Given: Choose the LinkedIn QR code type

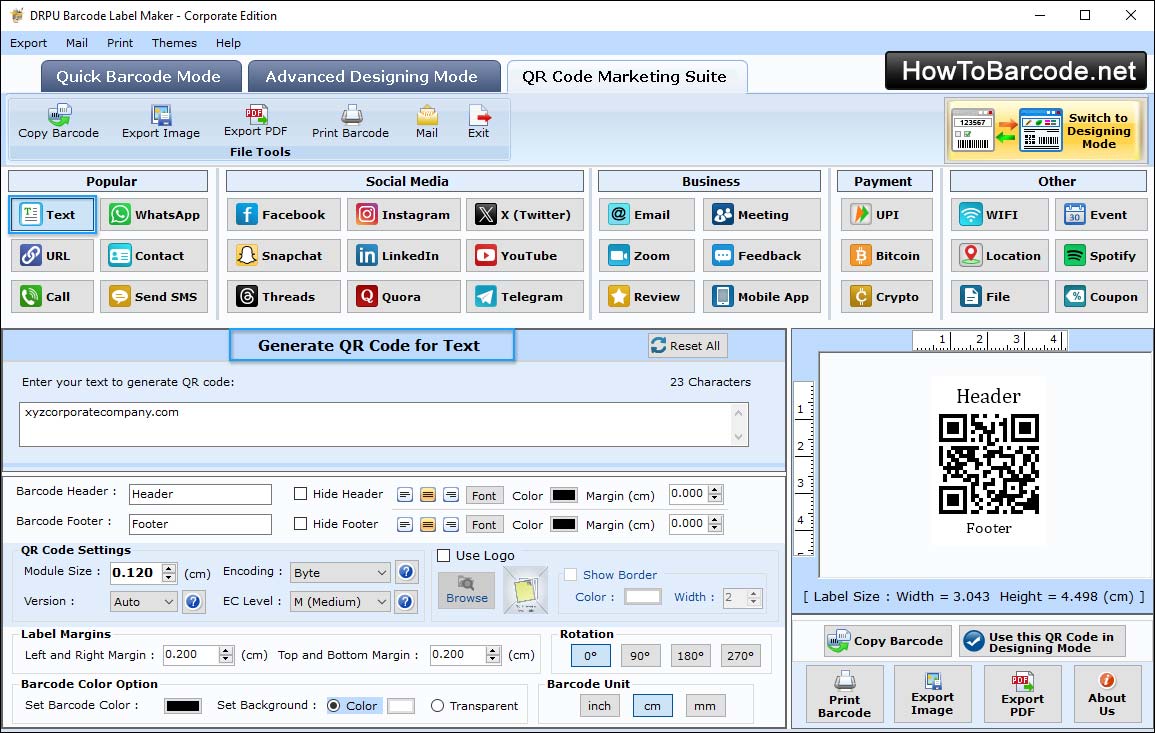Looking at the screenshot, I should 404,256.
